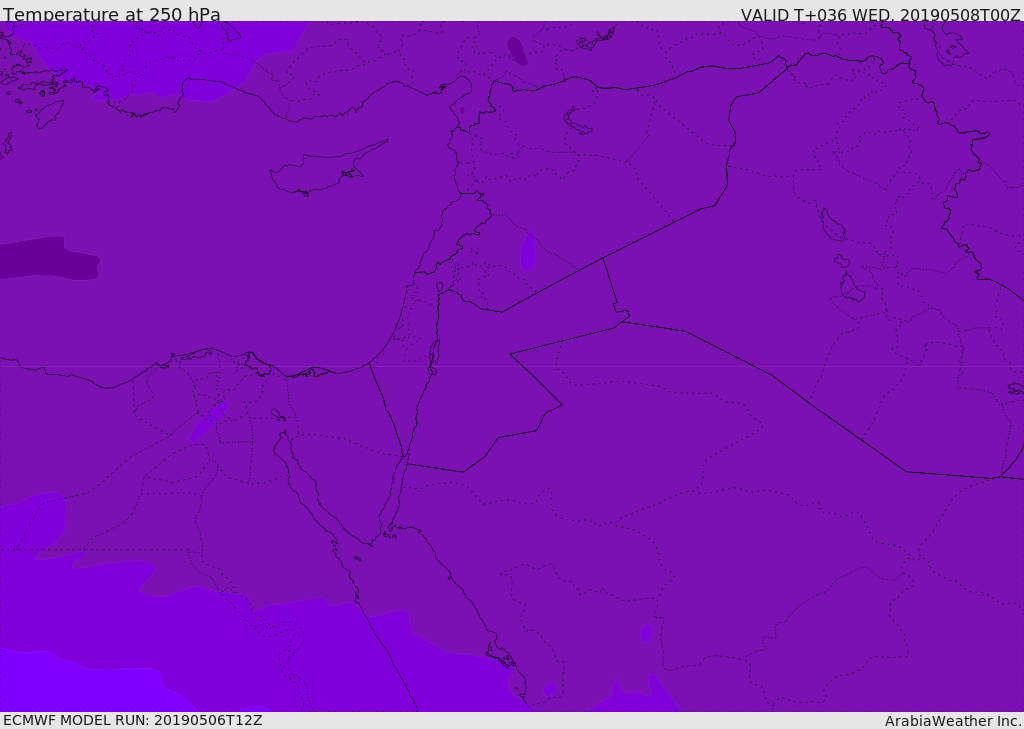Image resolution: width=1024 pixels, height=729 pixels.
Task: Click the VALID T+036 timestamp text
Action: (880, 15)
